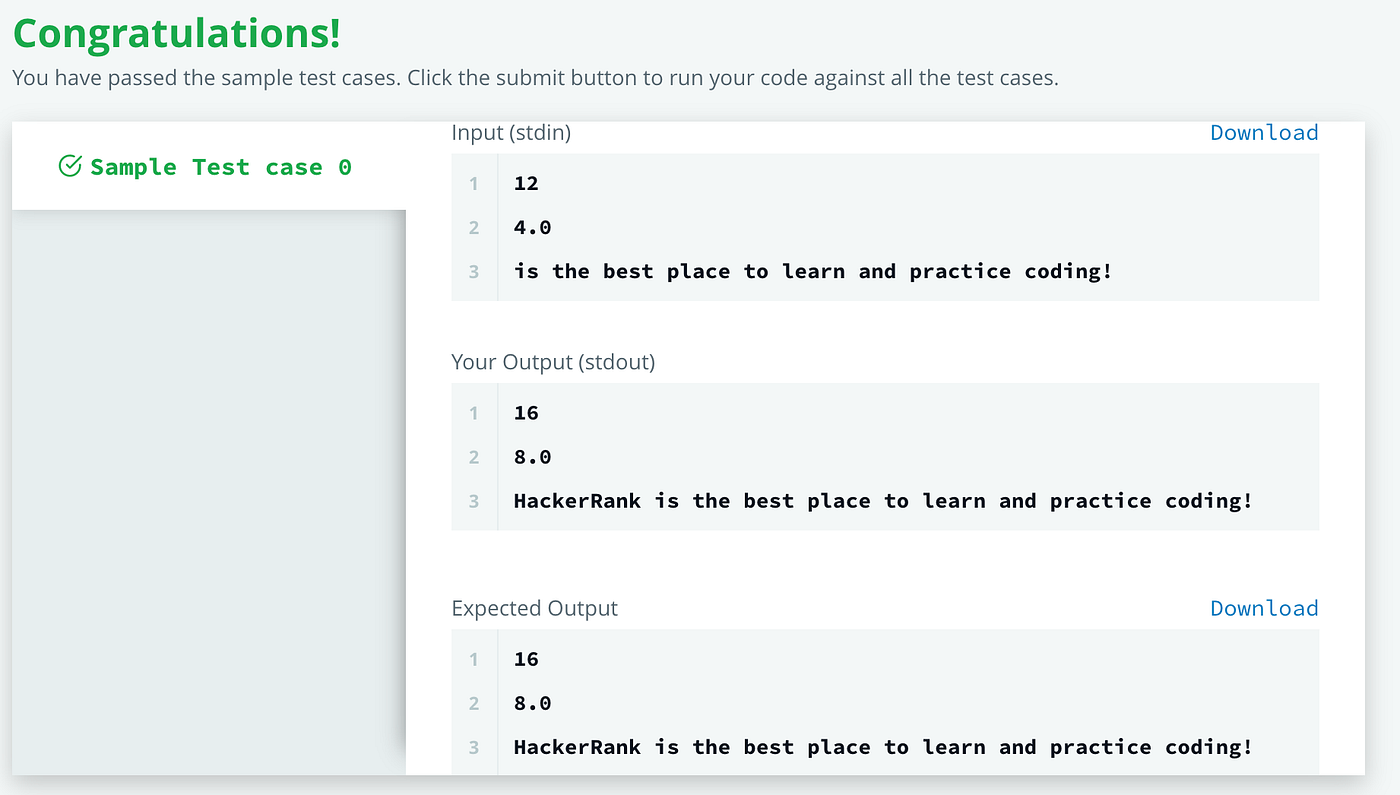Click the 8.0 value in Expected Output
This screenshot has height=795, width=1400.
click(x=532, y=703)
